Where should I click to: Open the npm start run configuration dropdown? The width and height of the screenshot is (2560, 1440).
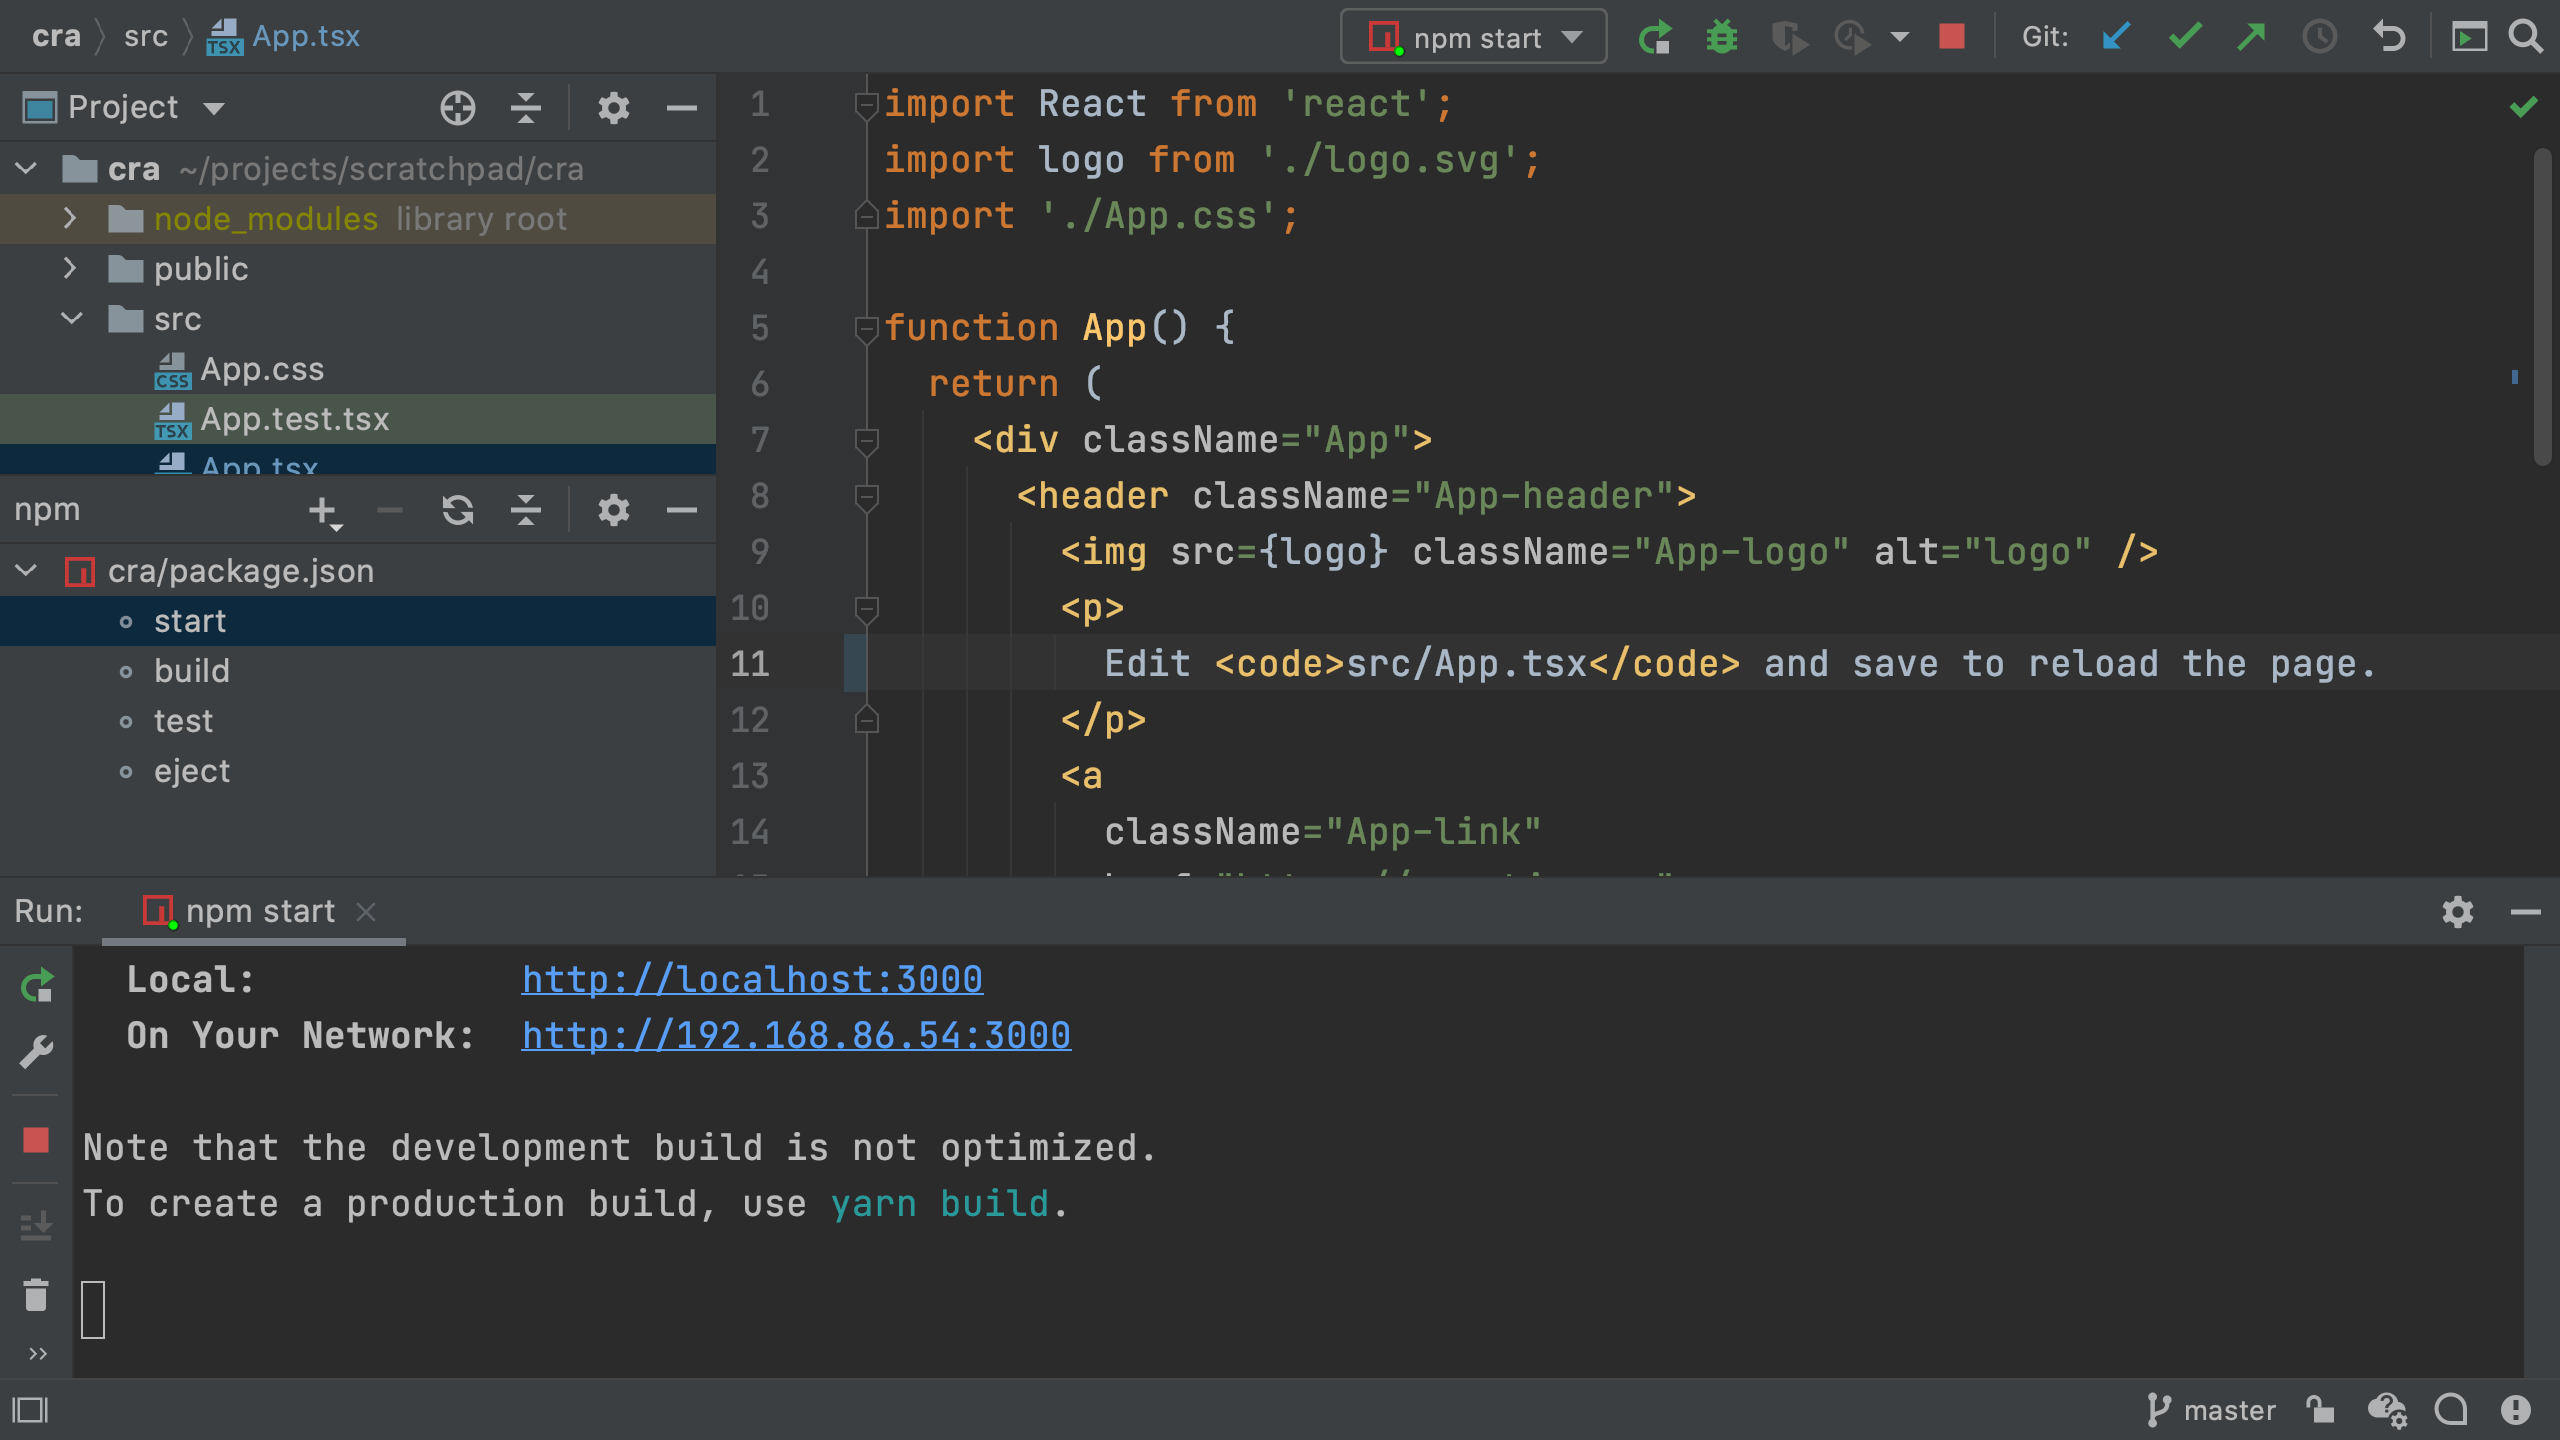click(1473, 37)
